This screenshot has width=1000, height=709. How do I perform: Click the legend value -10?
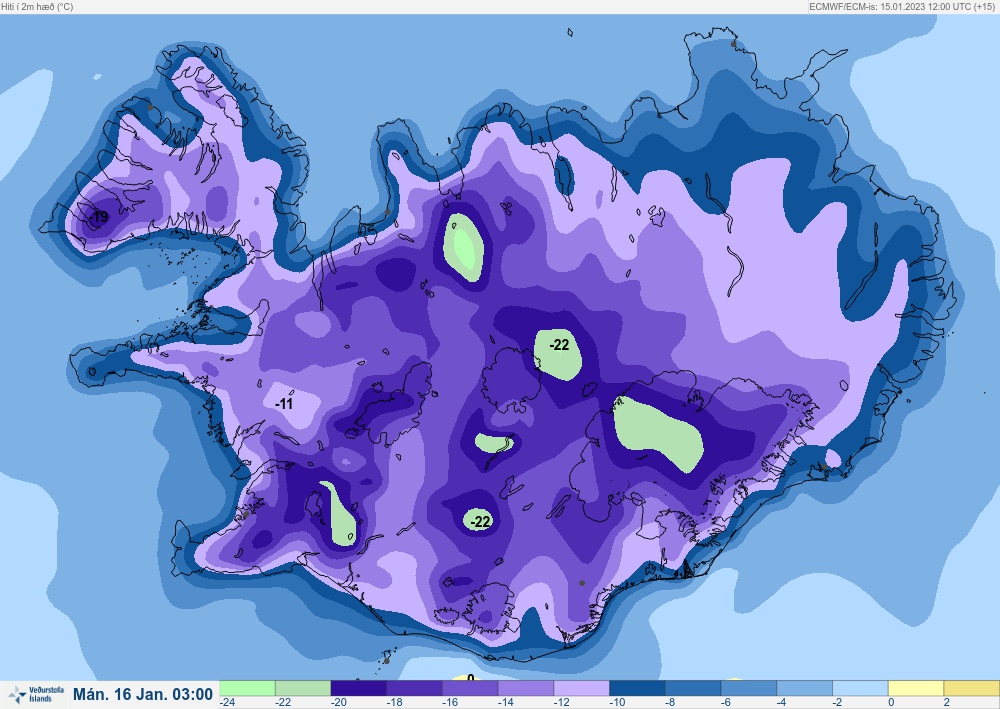coord(617,702)
